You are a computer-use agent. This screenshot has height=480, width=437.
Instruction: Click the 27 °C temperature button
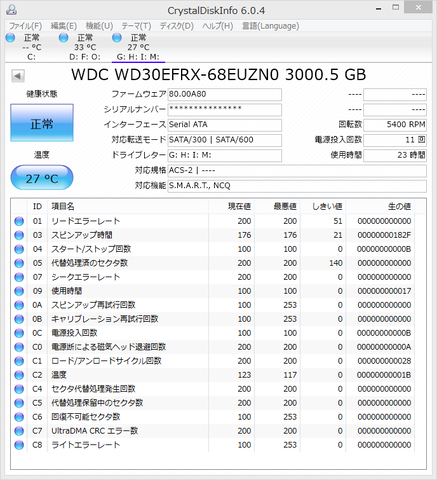[42, 178]
